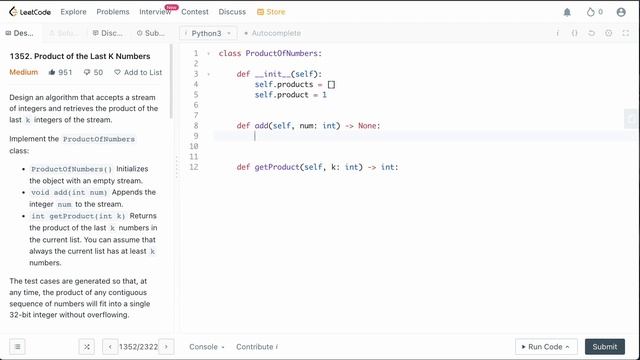Open the Explore menu item
Image resolution: width=640 pixels, height=360 pixels.
point(73,12)
